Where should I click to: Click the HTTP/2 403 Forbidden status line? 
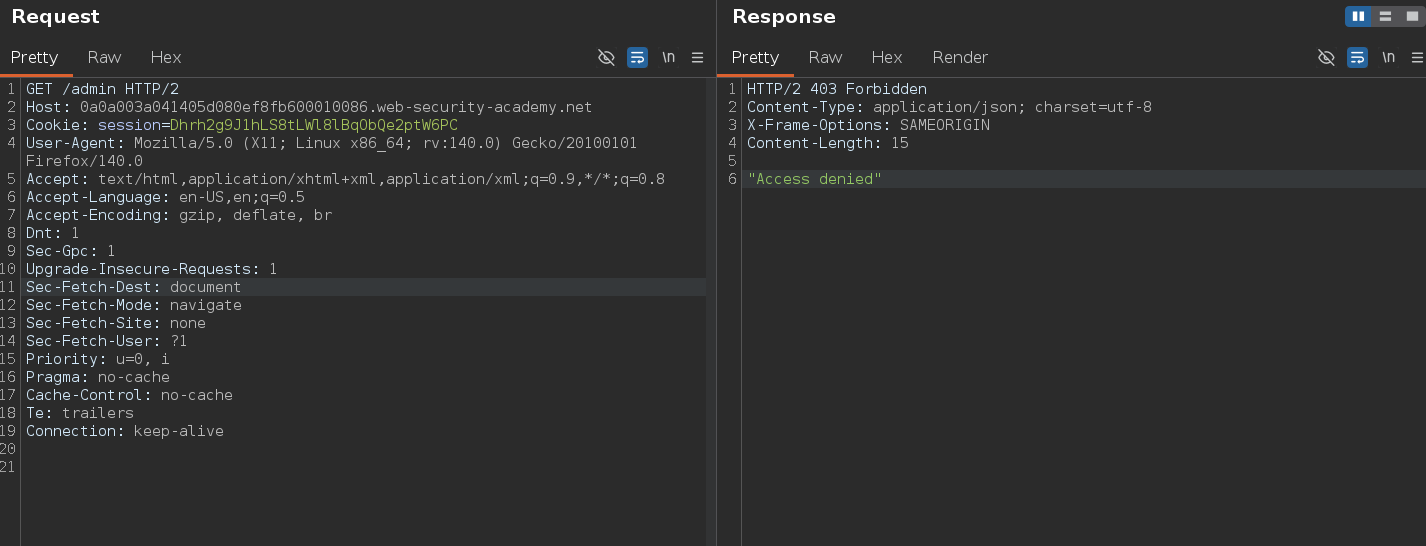pos(837,89)
